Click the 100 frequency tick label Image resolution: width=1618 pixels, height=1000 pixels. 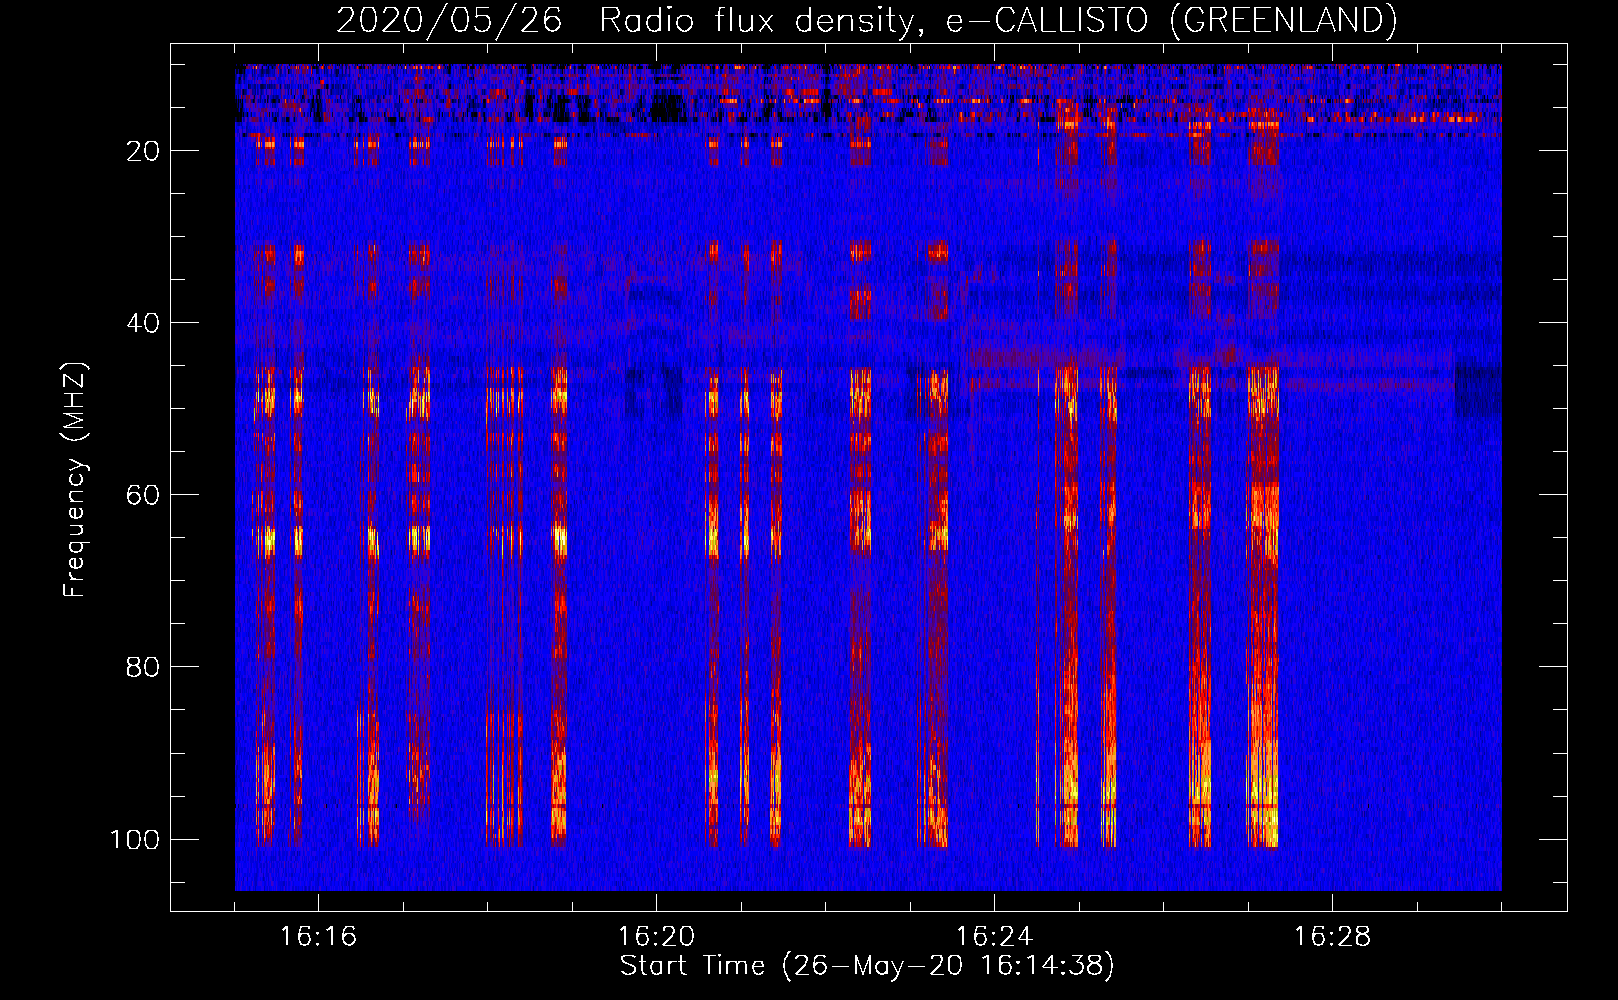135,839
